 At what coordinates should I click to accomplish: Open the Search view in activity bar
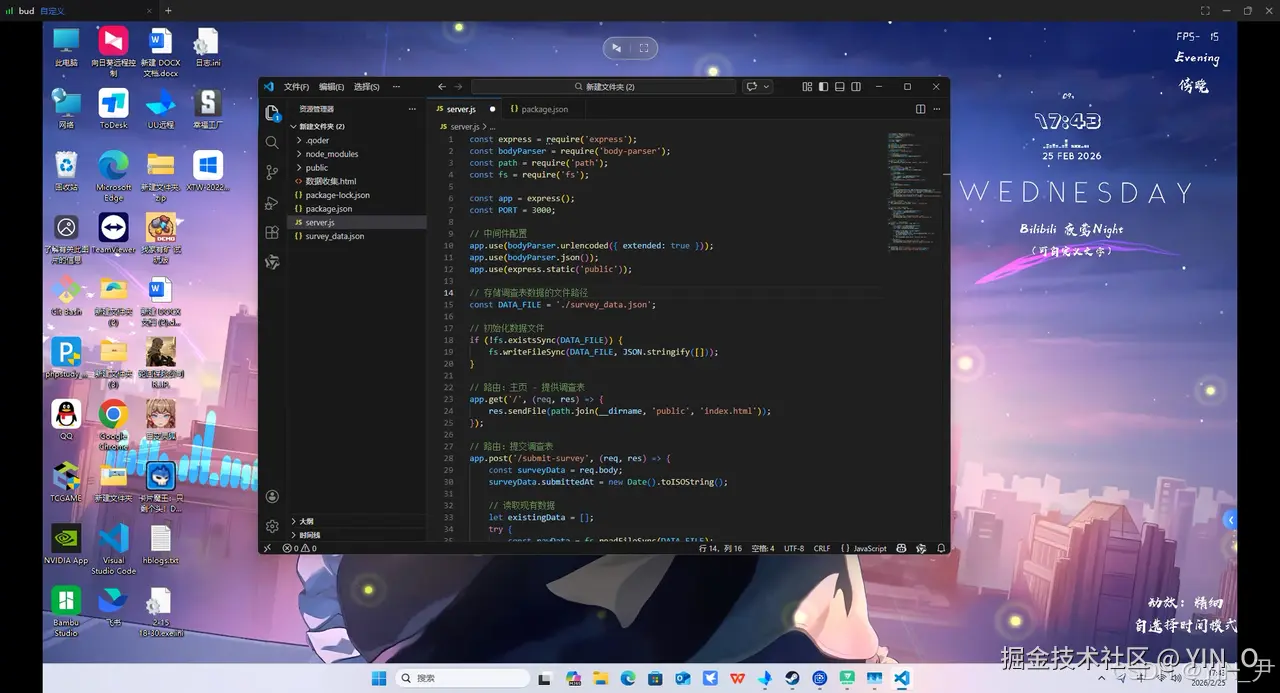272,143
